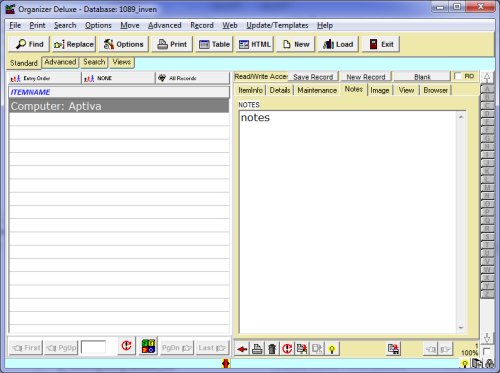The height and width of the screenshot is (373, 500).
Task: Click the document icon in bottom-right status bar
Action: point(477,364)
